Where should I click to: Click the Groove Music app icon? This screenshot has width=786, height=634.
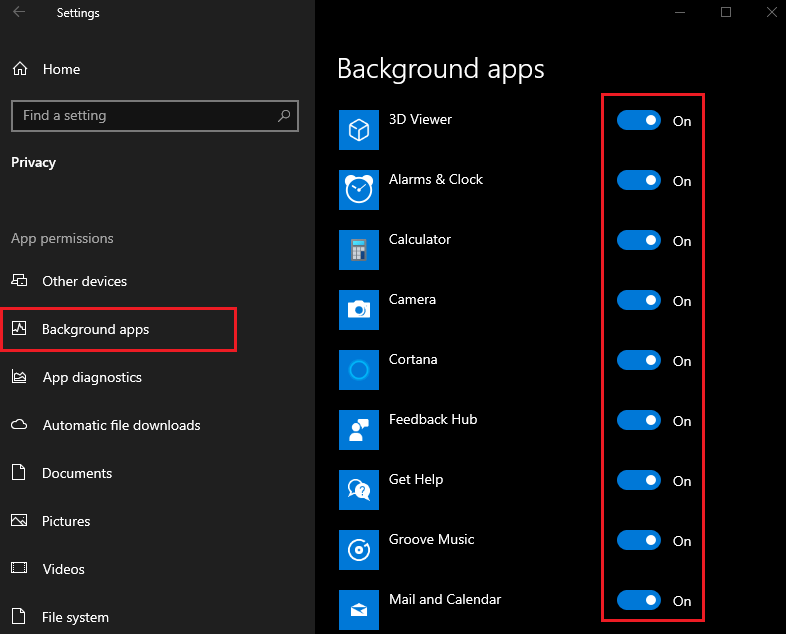359,550
